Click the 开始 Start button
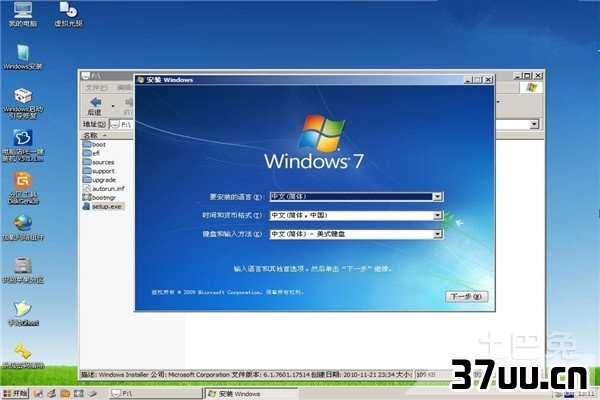 (15, 393)
